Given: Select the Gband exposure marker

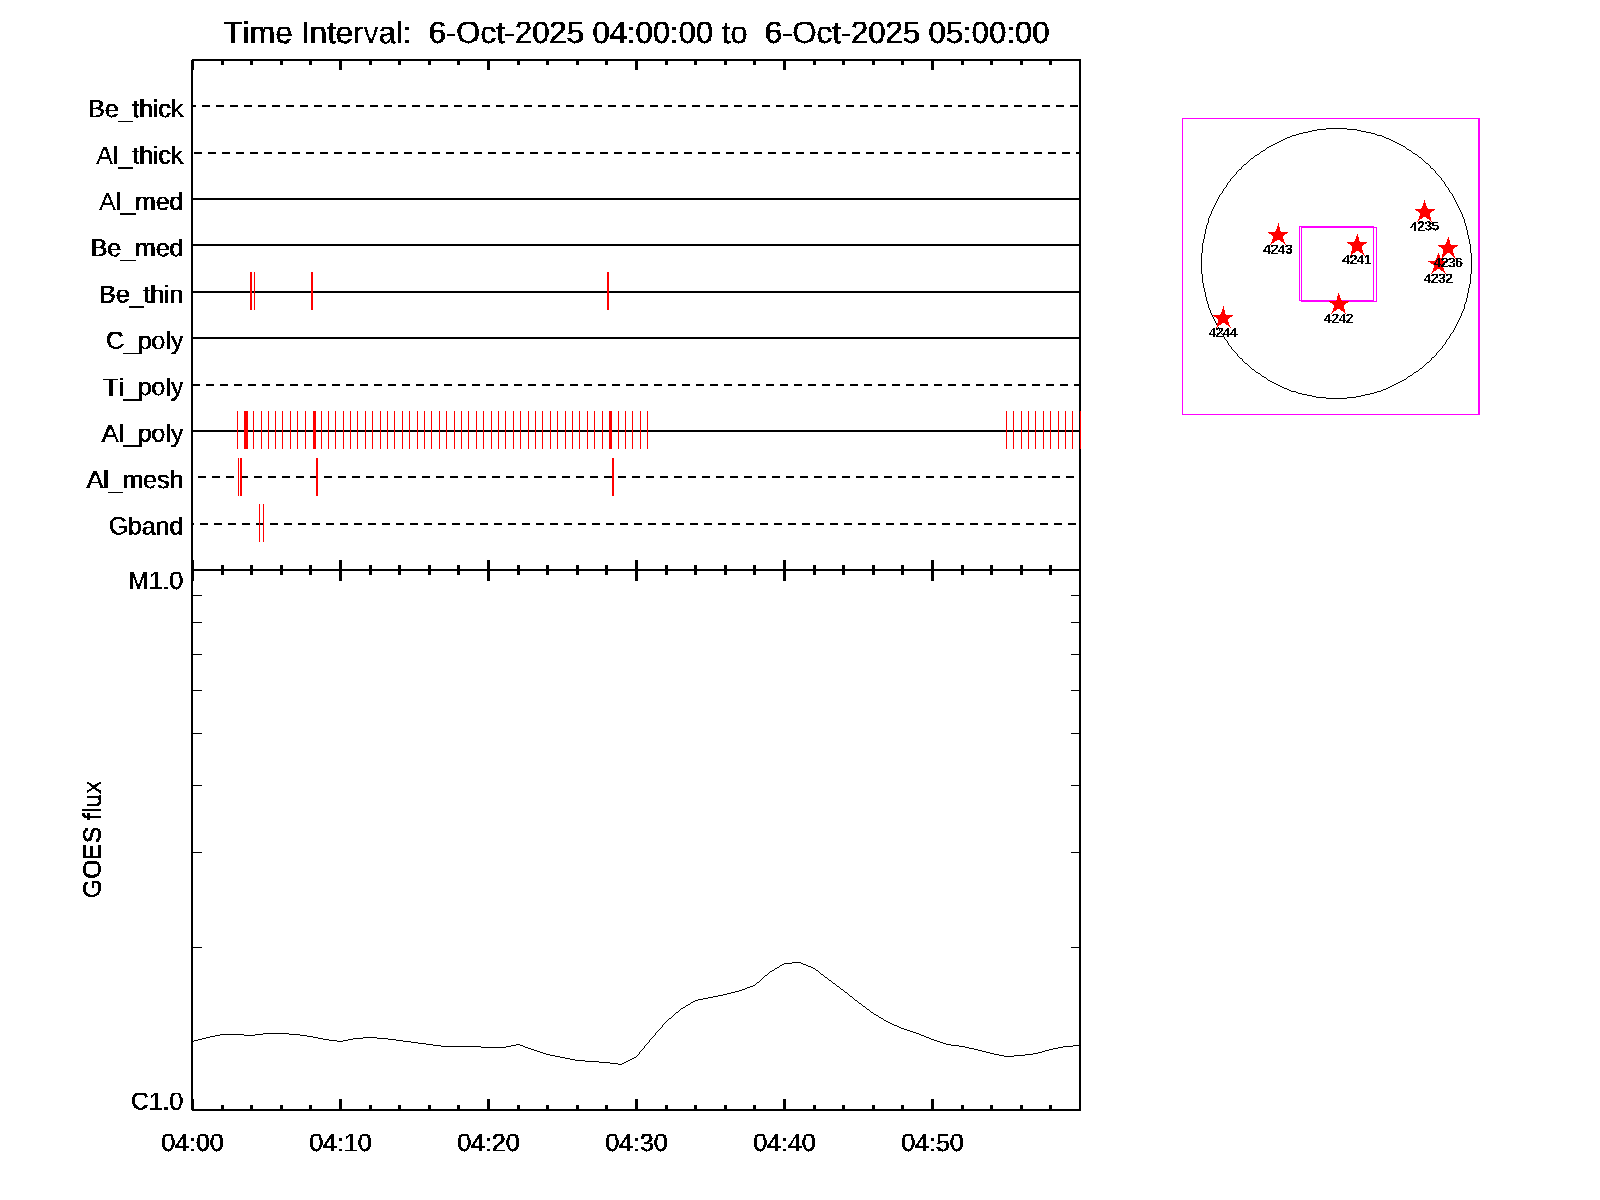Looking at the screenshot, I should (x=261, y=523).
